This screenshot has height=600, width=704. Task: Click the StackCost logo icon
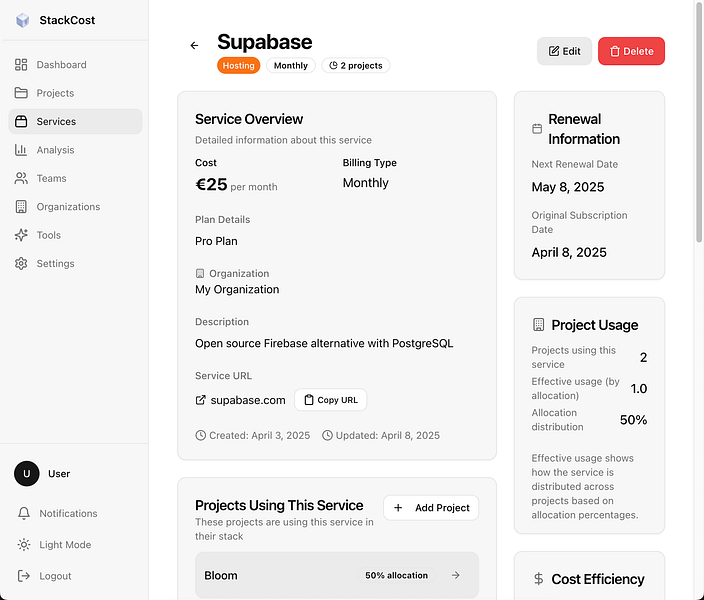tap(23, 20)
